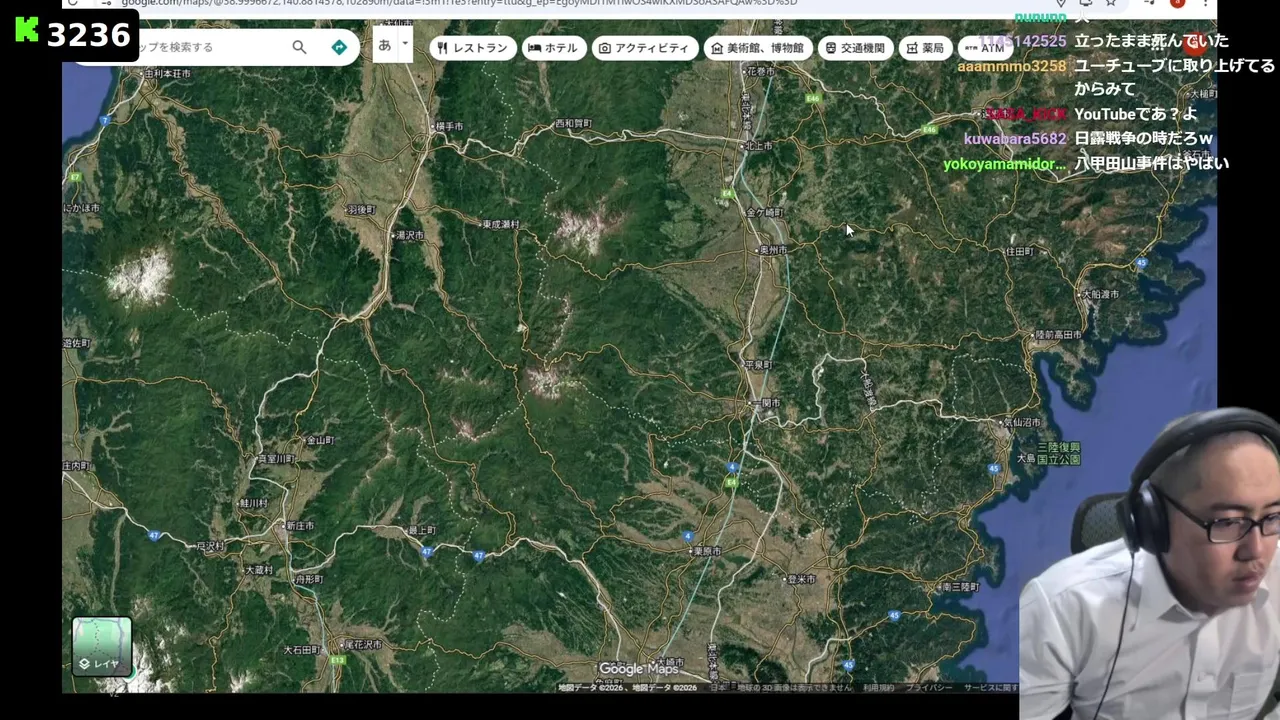Select the ホテル category chip

553,48
